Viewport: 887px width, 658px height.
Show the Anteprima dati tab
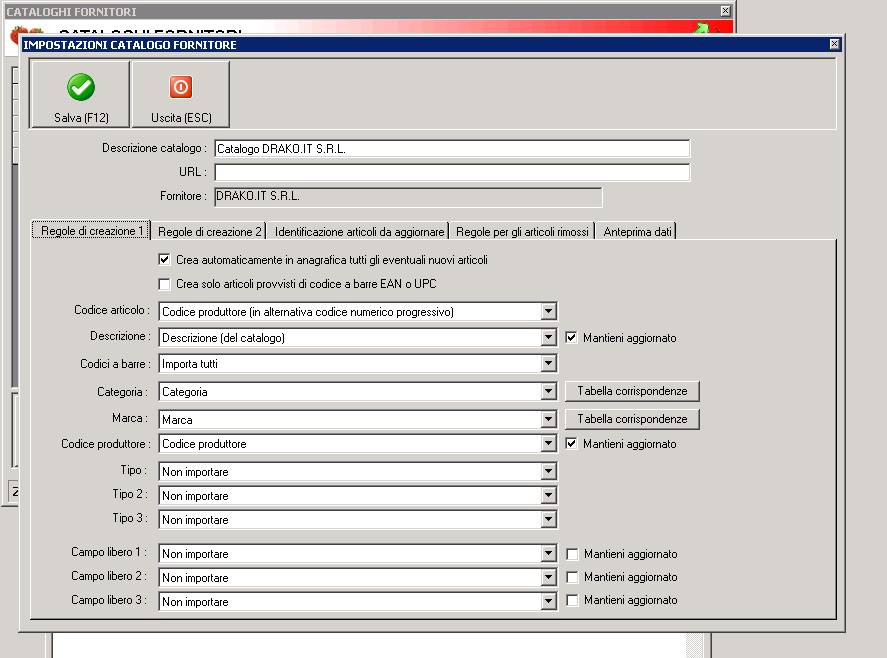coord(637,231)
